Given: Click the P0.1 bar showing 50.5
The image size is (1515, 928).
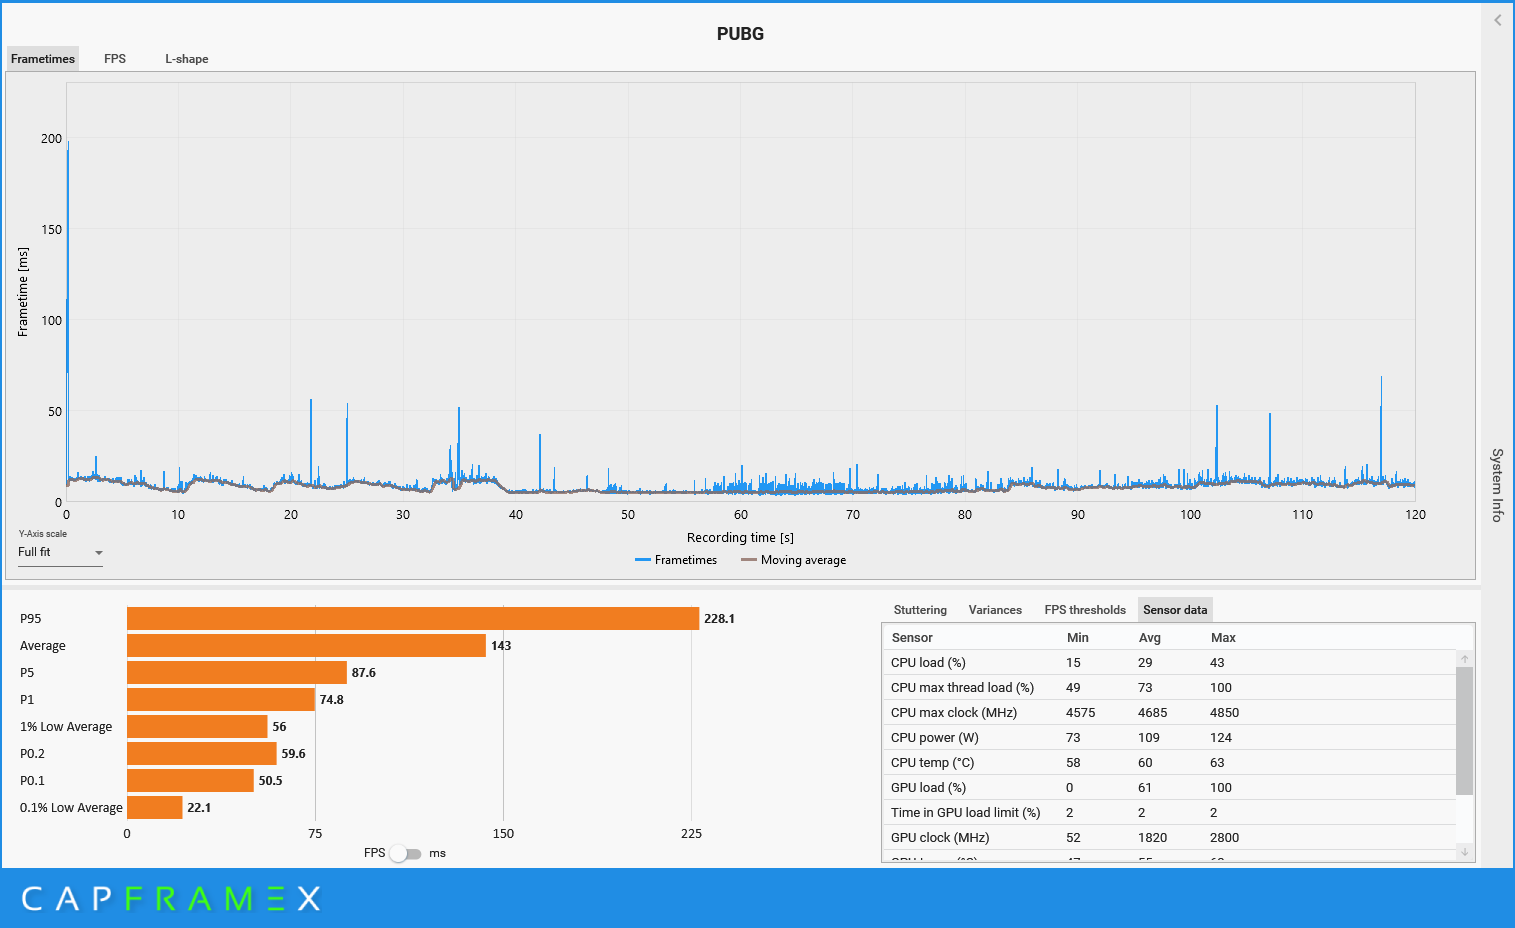Looking at the screenshot, I should (190, 781).
